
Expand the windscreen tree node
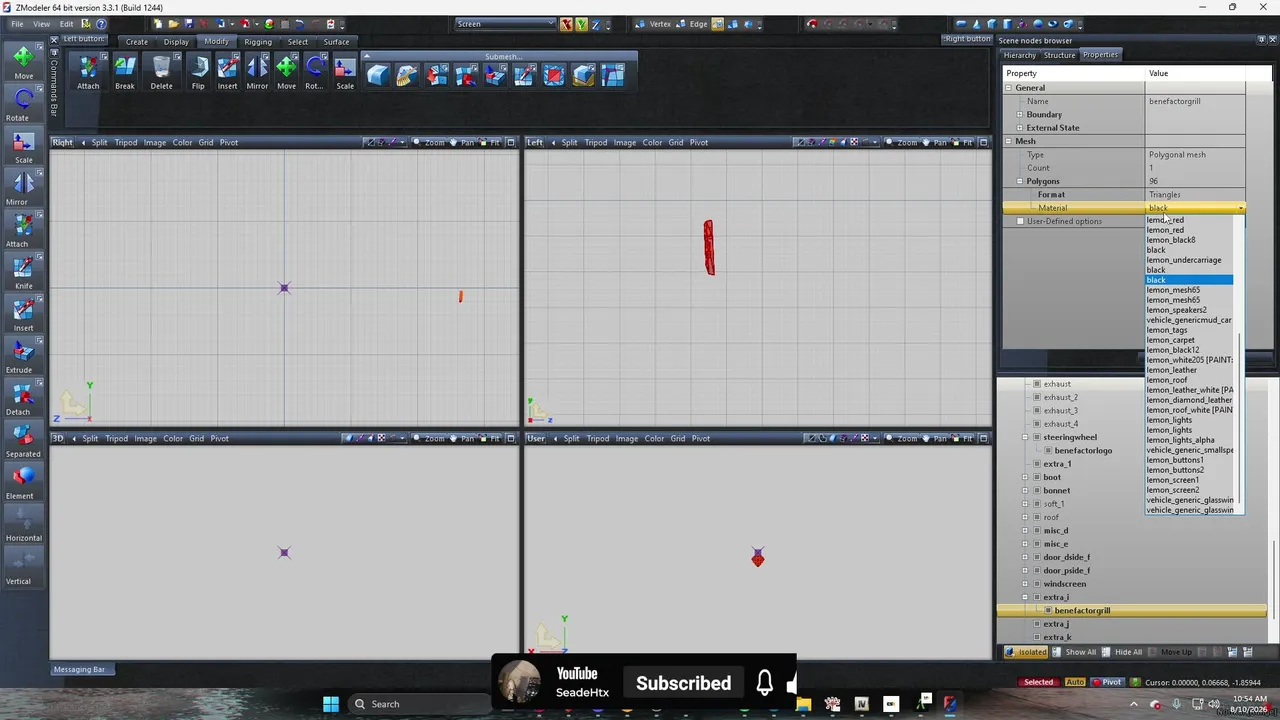[x=1025, y=584]
